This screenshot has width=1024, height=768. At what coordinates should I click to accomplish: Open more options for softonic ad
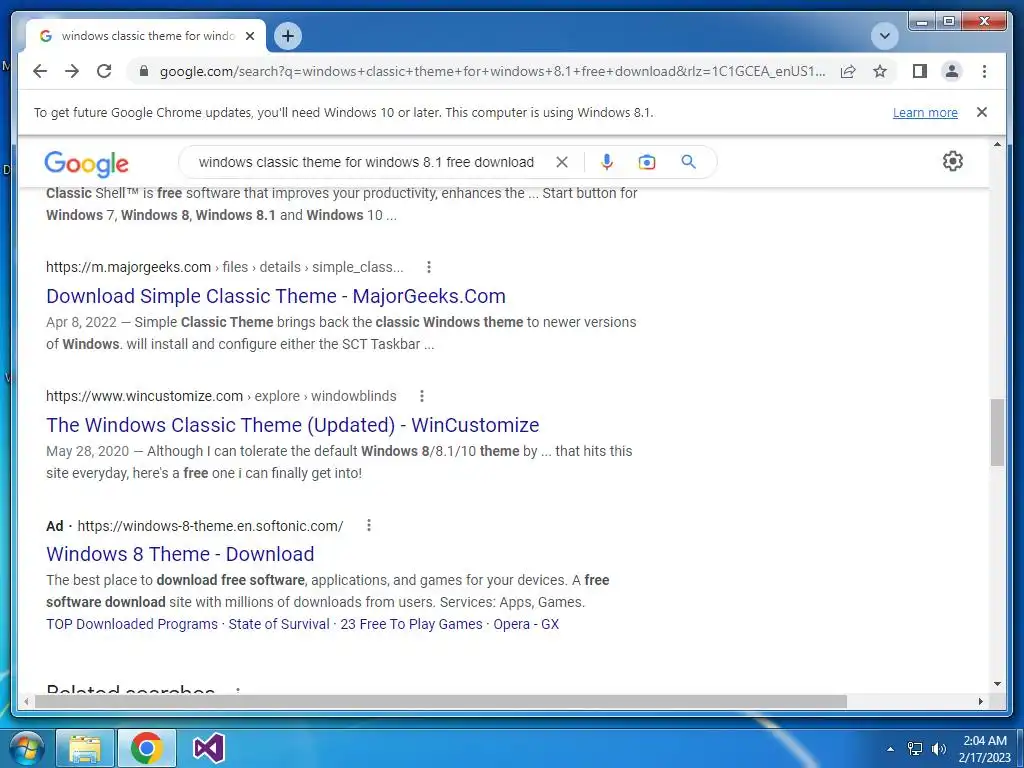pos(368,525)
